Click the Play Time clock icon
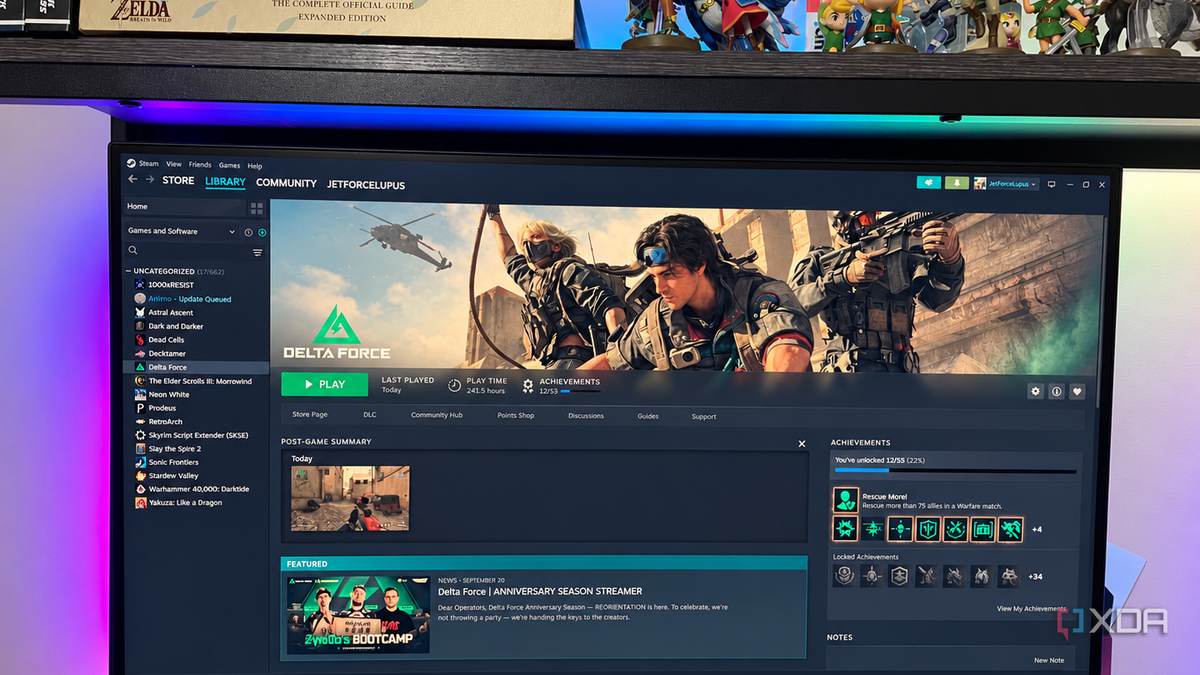This screenshot has height=675, width=1200. coord(454,385)
